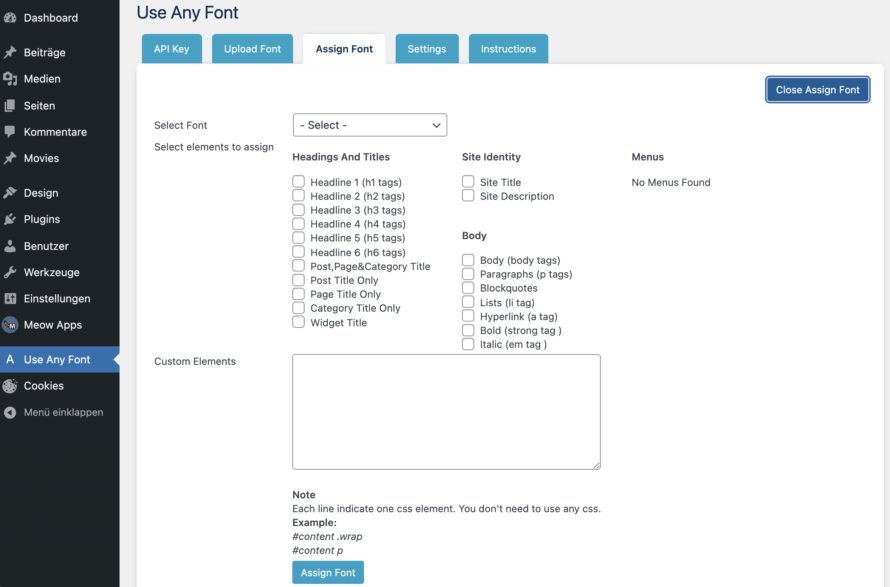The width and height of the screenshot is (890, 587).
Task: Open Medien via its media icon
Action: click(x=10, y=79)
